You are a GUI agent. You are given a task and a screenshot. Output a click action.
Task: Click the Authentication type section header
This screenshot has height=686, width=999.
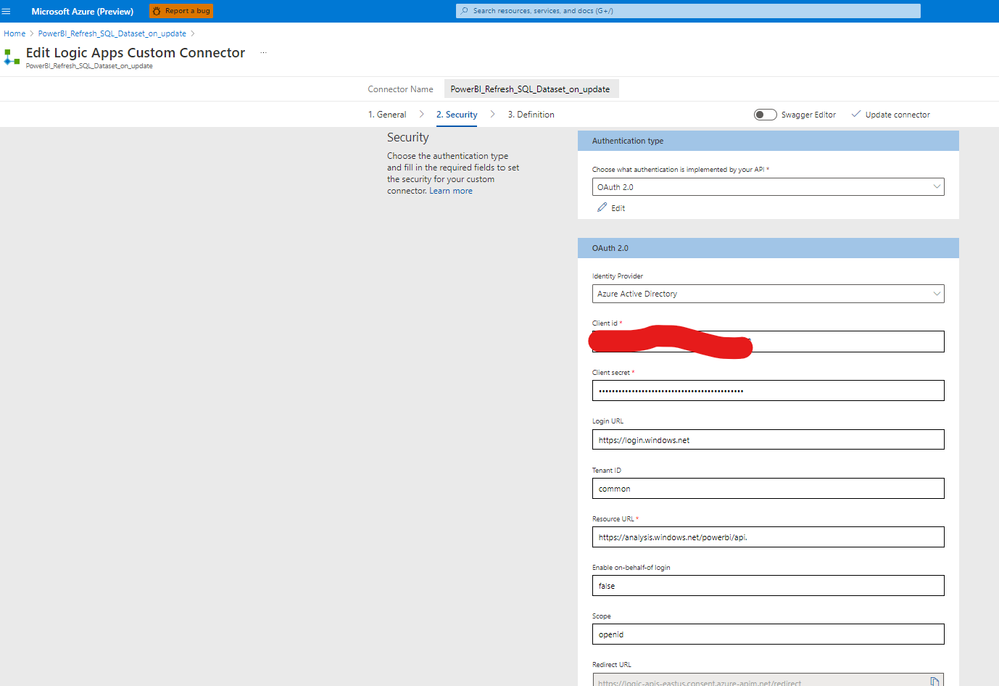click(x=768, y=141)
